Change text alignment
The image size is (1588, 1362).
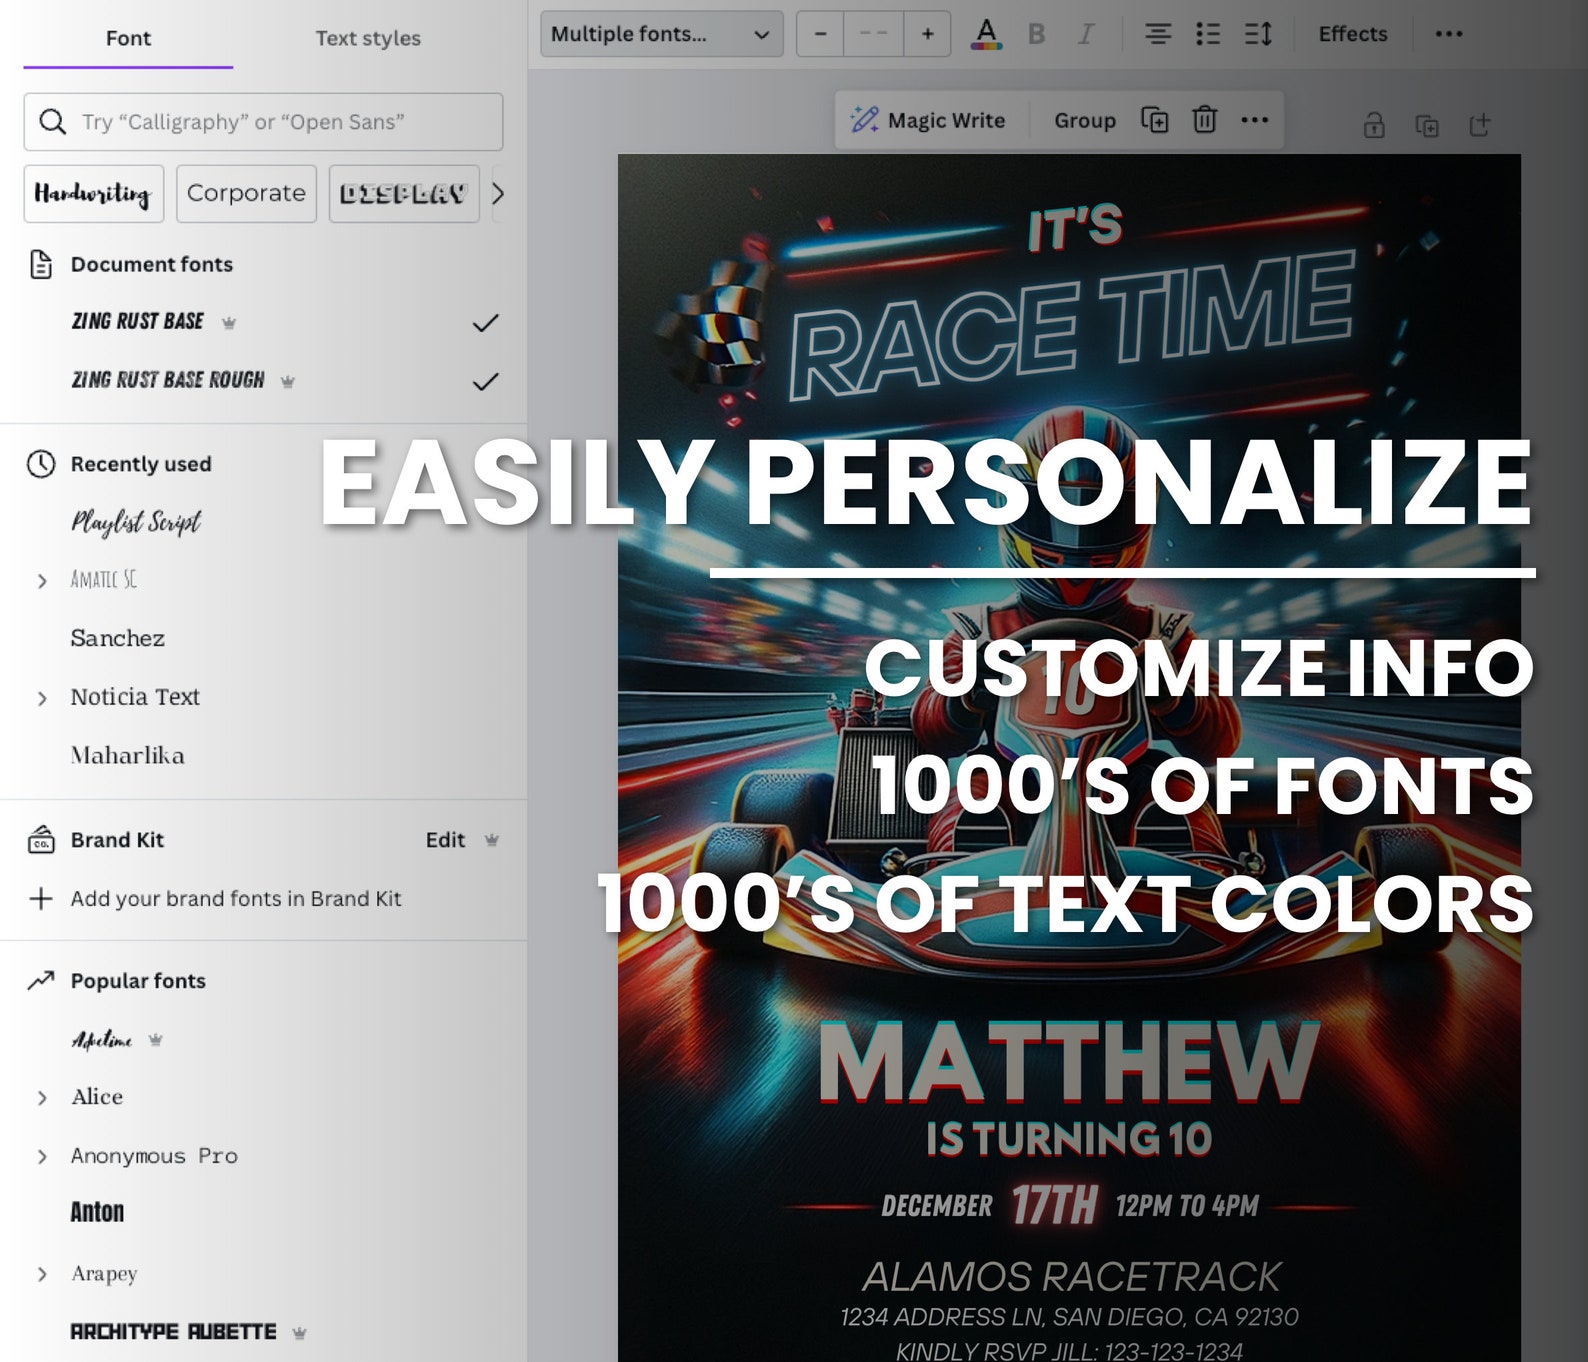[x=1158, y=34]
